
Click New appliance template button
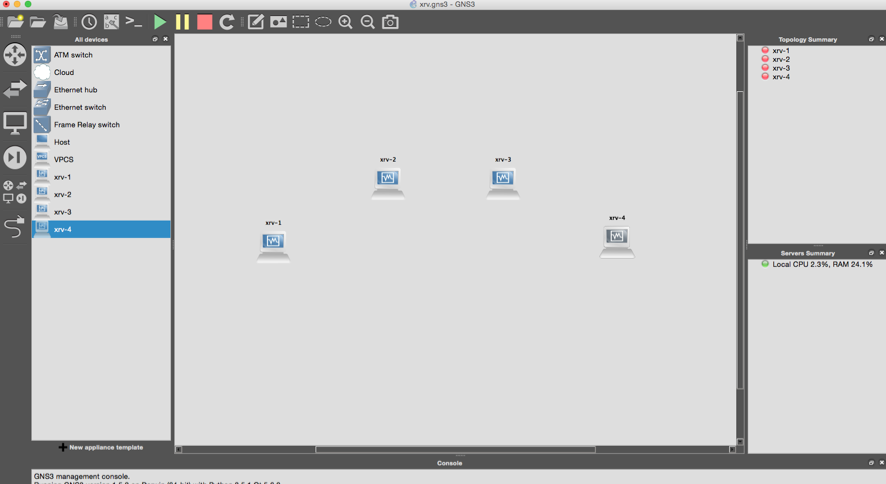(101, 447)
